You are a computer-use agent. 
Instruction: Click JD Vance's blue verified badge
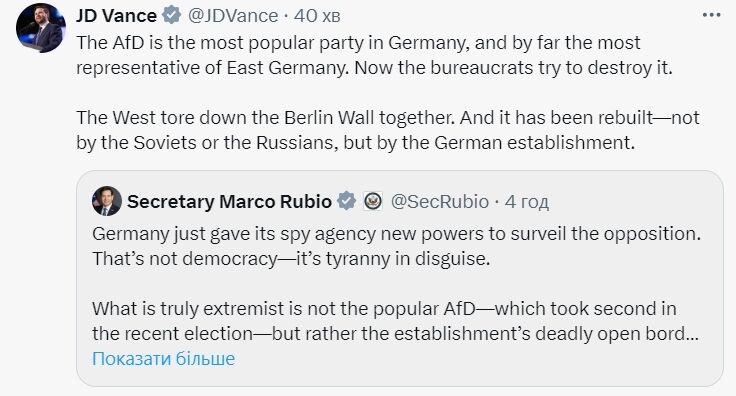point(172,15)
